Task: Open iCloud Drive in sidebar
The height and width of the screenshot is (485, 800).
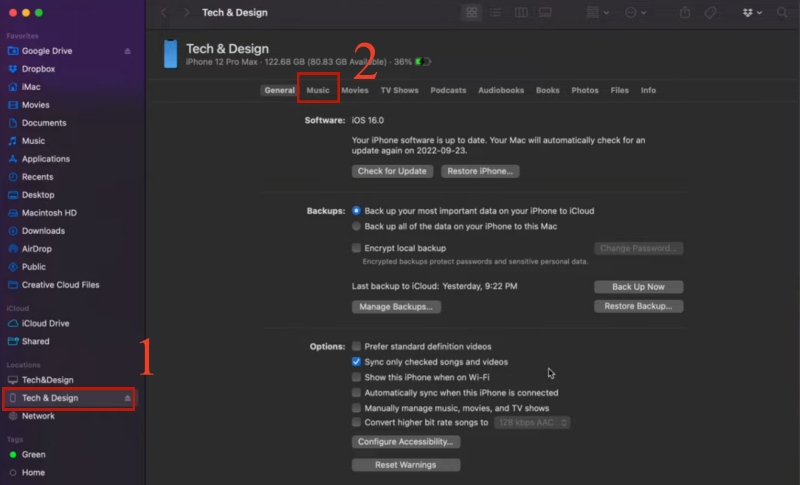Action: point(45,323)
